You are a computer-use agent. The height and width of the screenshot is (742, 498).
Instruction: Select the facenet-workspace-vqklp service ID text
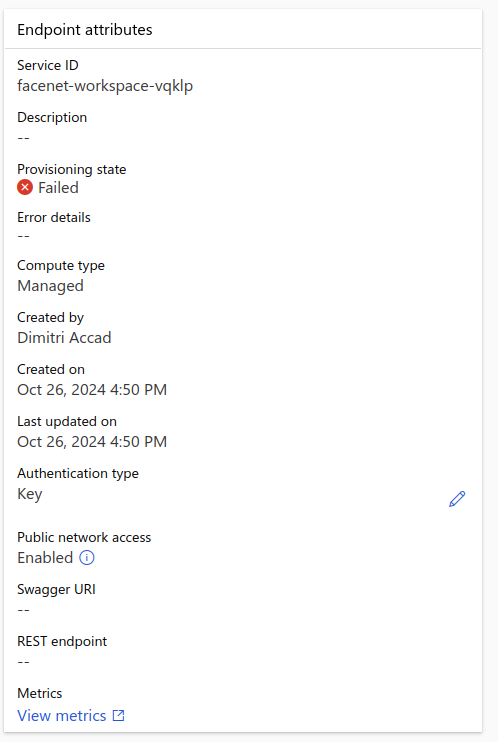(105, 86)
